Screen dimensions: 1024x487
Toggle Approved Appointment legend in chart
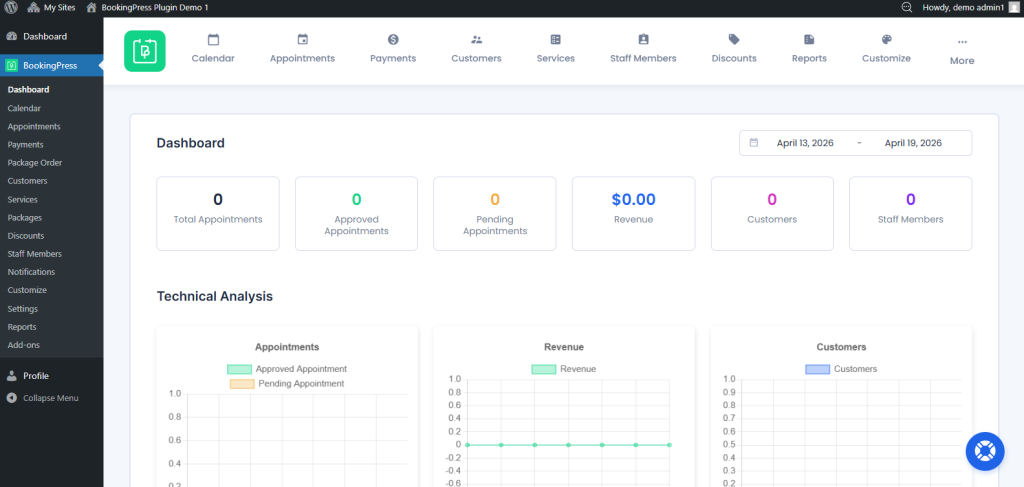coord(287,369)
